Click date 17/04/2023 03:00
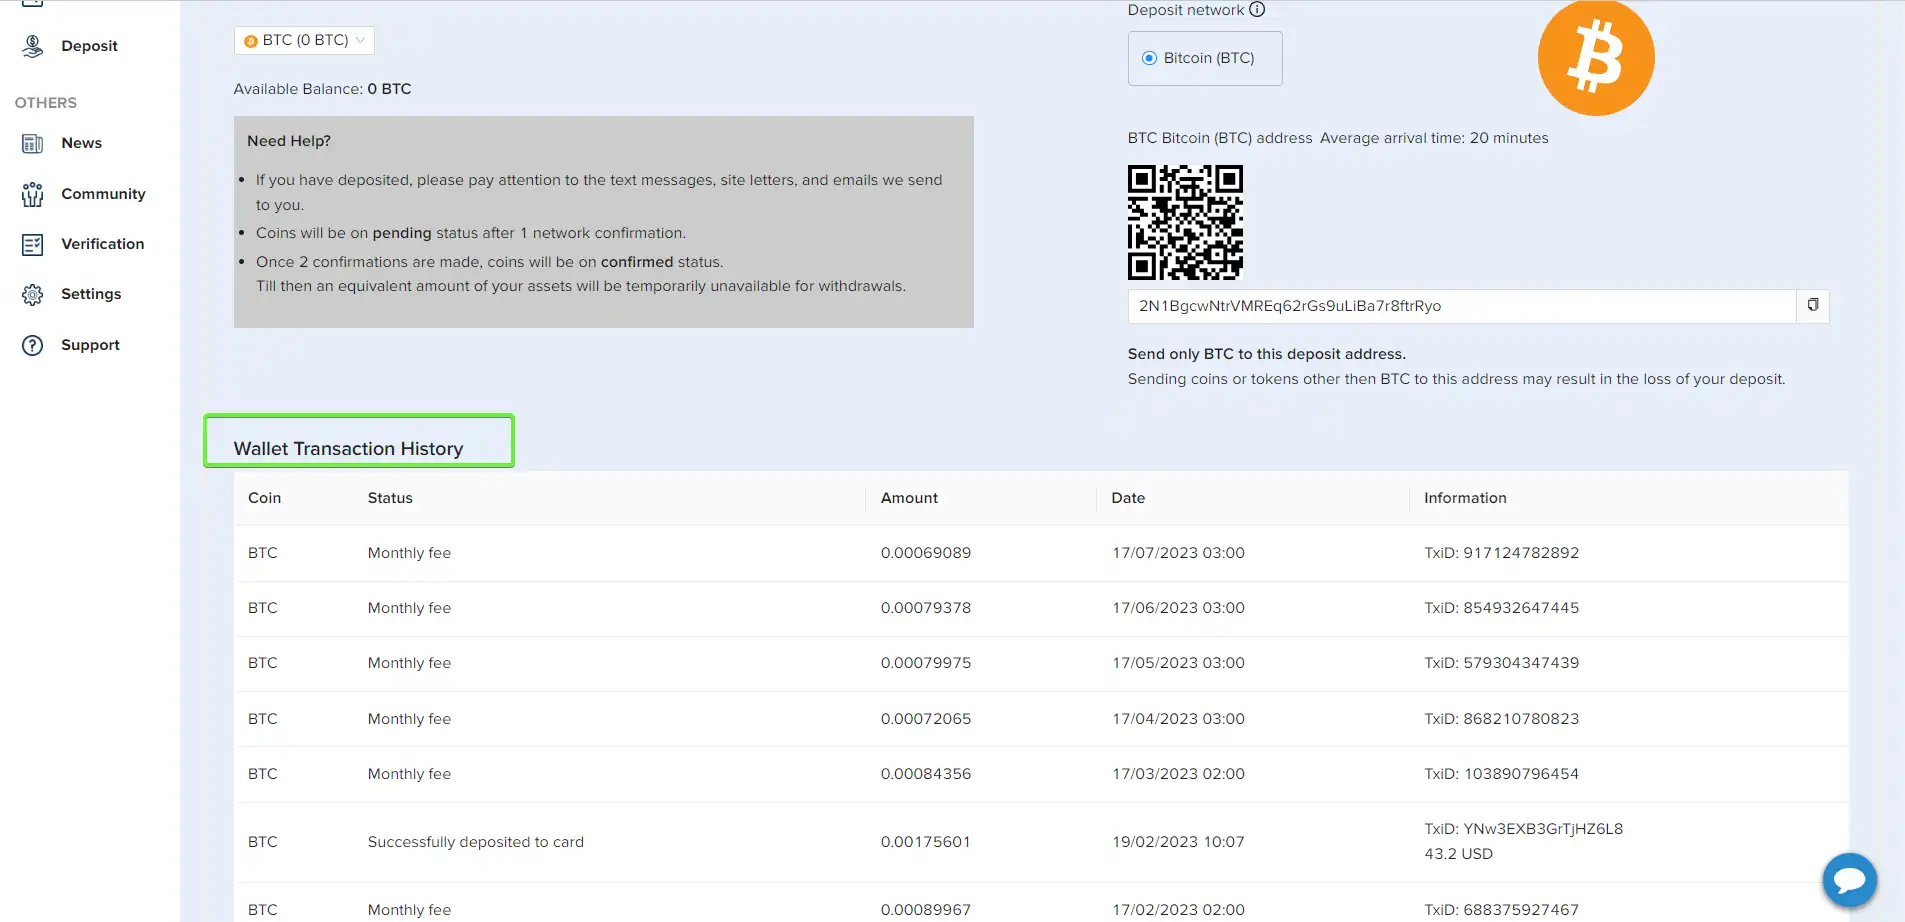 click(x=1178, y=719)
